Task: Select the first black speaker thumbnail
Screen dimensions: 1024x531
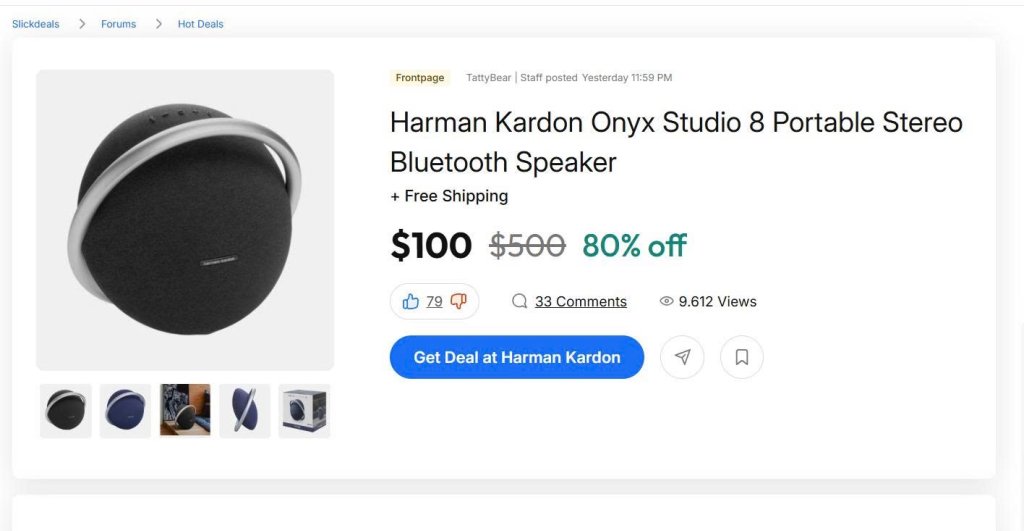Action: (66, 411)
